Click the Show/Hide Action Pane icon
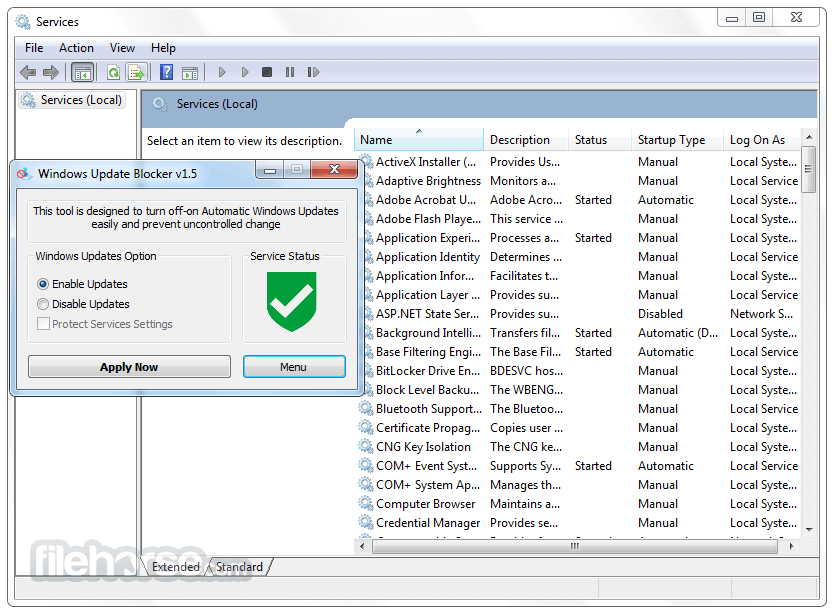834x612 pixels. (x=190, y=72)
